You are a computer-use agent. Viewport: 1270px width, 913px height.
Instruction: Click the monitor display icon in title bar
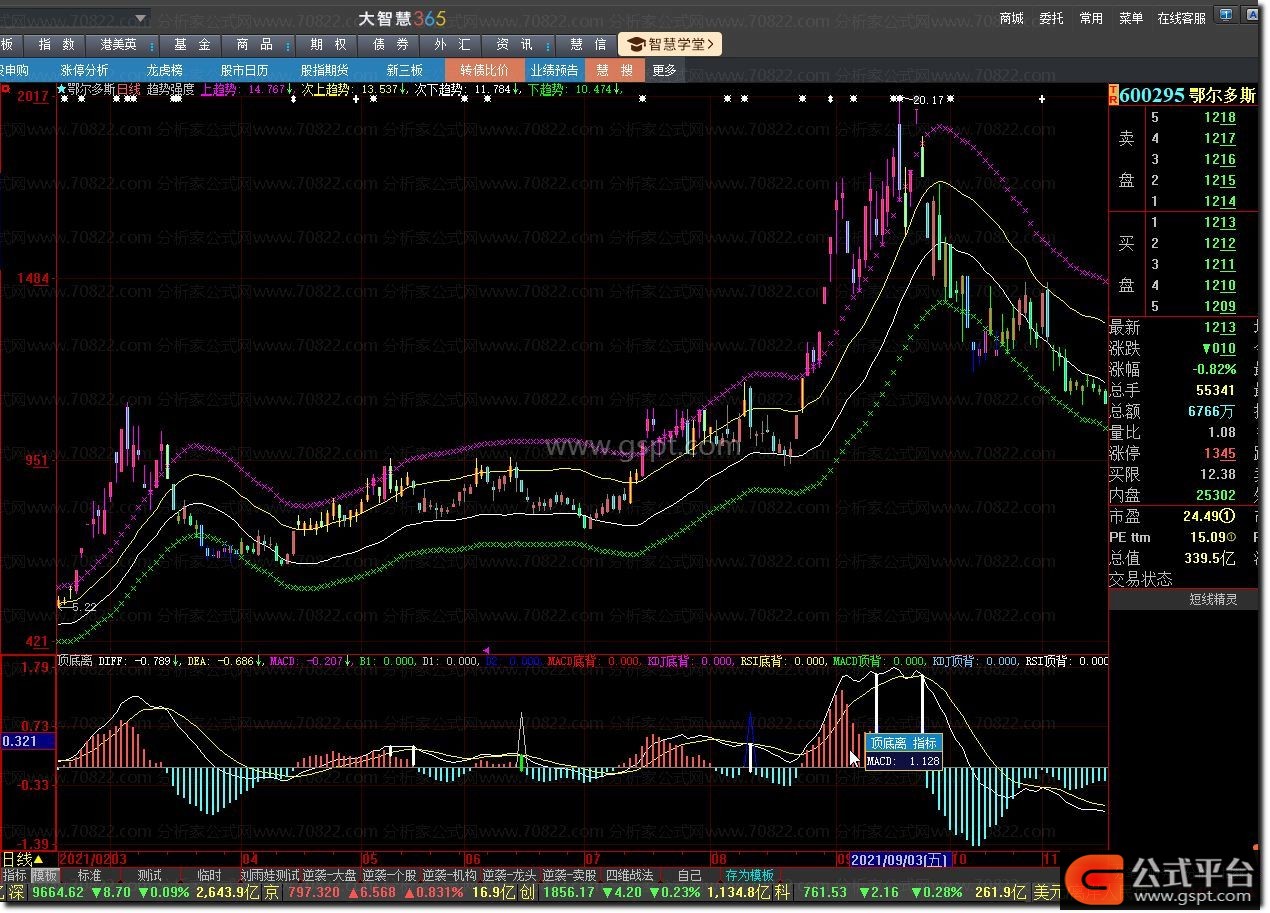coord(1225,16)
